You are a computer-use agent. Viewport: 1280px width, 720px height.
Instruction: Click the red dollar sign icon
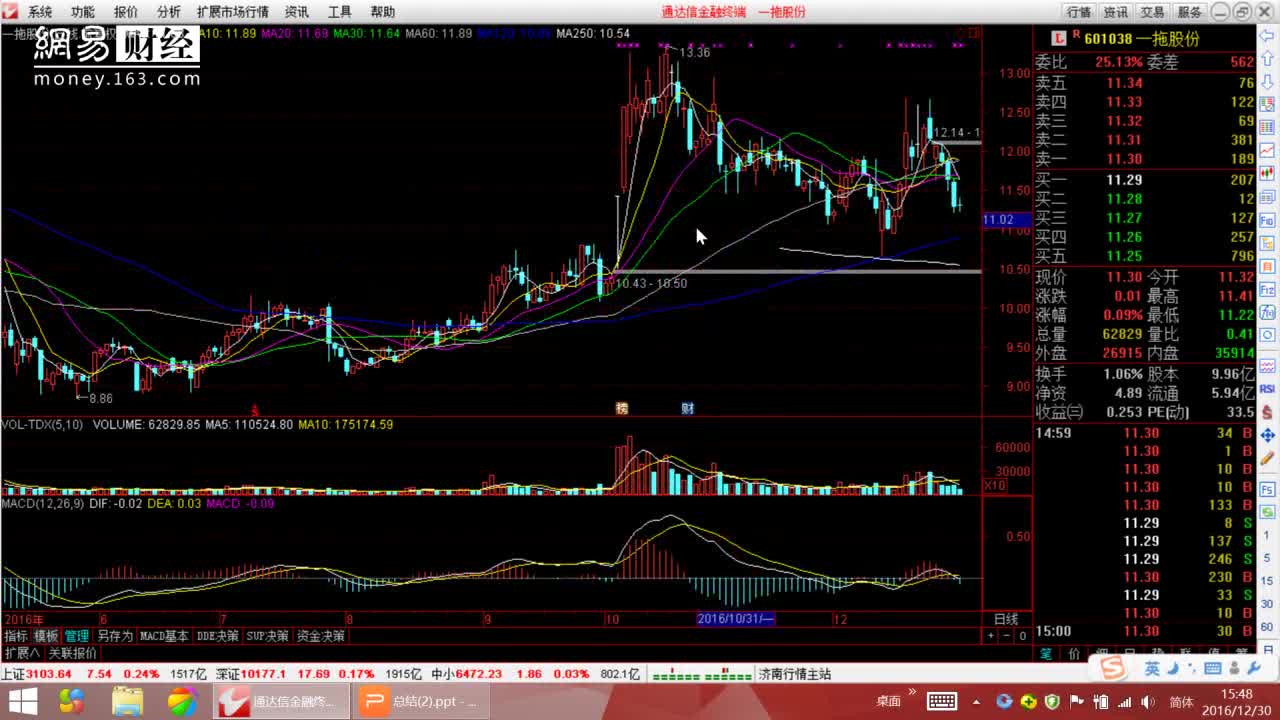[x=1267, y=411]
